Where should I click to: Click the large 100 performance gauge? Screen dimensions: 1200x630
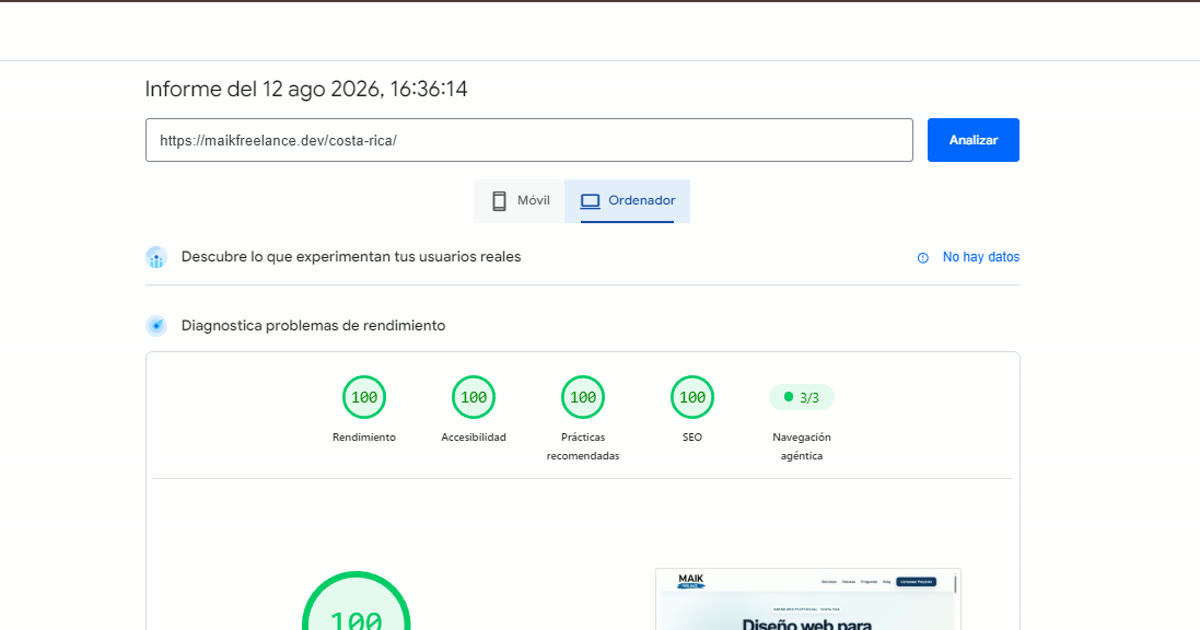356,601
